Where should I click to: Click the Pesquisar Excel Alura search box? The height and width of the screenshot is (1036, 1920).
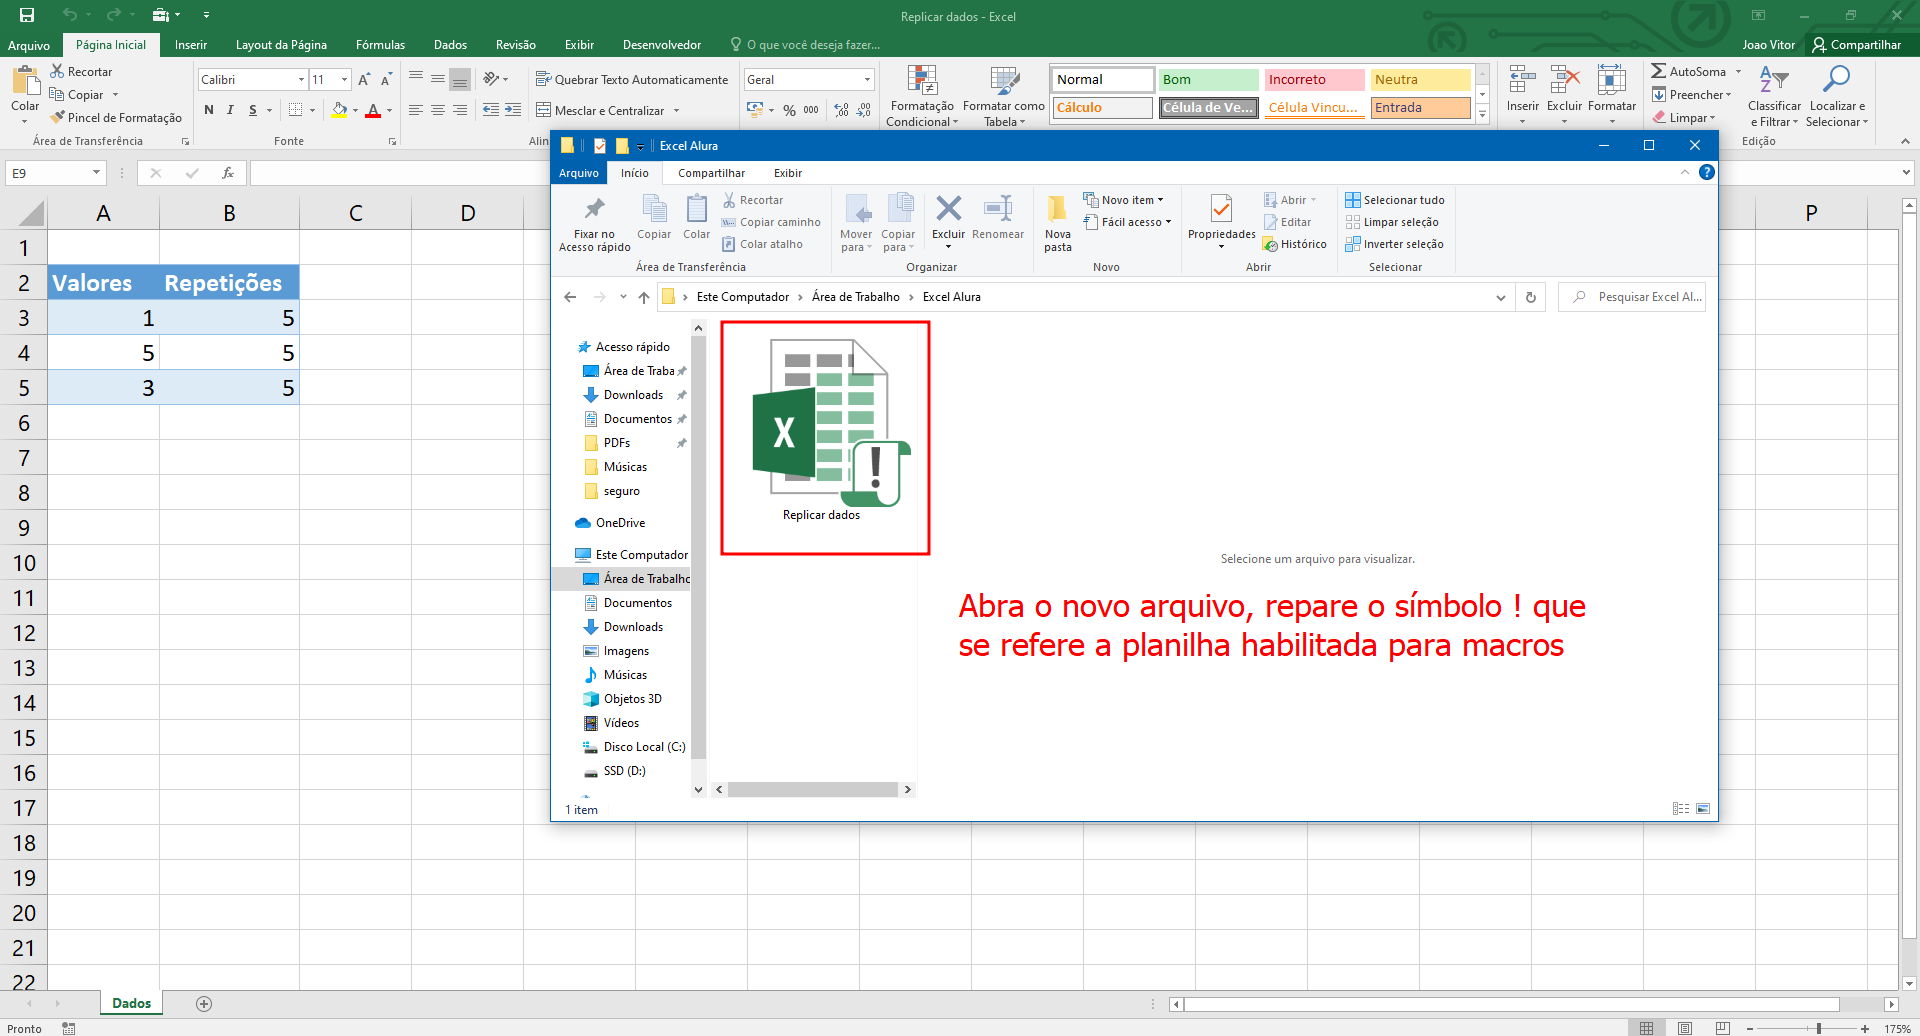coord(1632,297)
